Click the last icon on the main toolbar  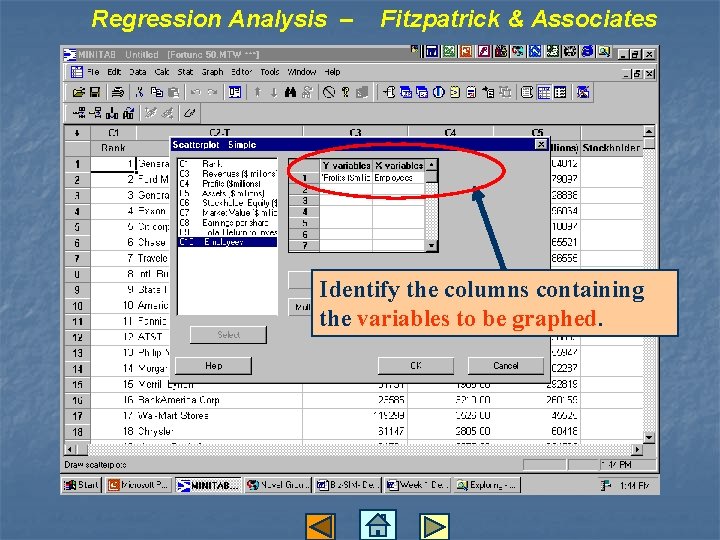(x=583, y=92)
